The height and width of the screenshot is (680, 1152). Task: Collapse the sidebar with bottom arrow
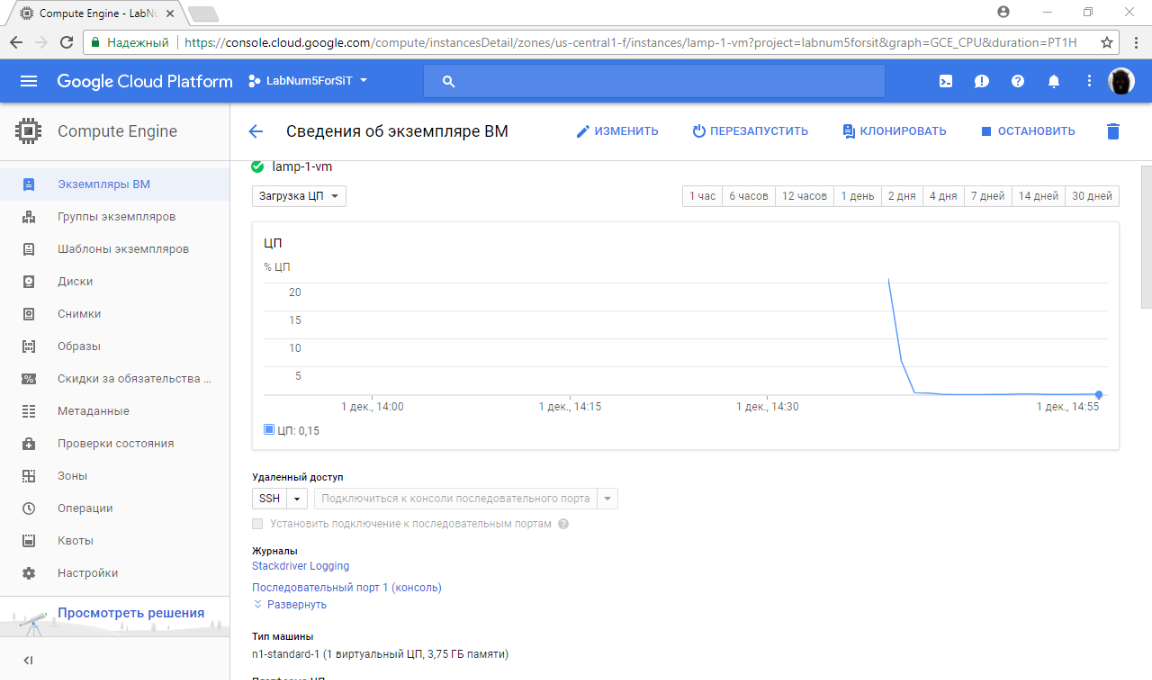coord(28,660)
